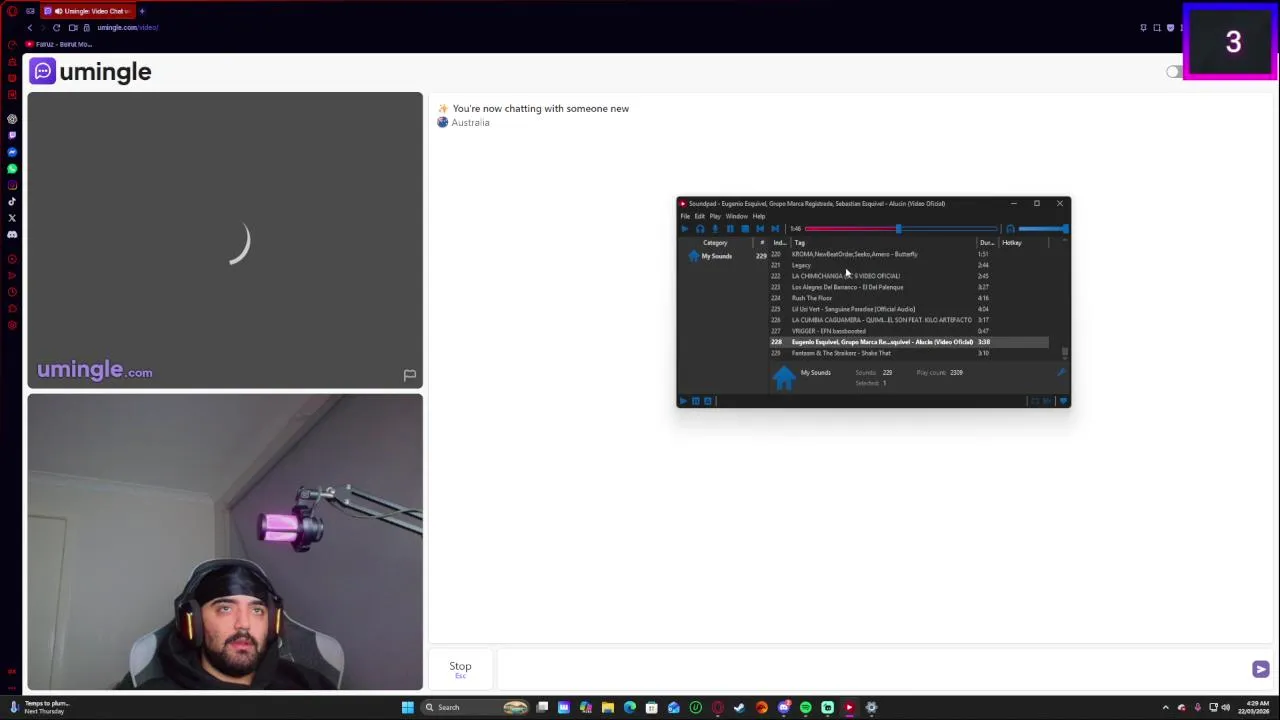The width and height of the screenshot is (1280, 720).
Task: Go back with the browser back arrow
Action: pyautogui.click(x=30, y=28)
